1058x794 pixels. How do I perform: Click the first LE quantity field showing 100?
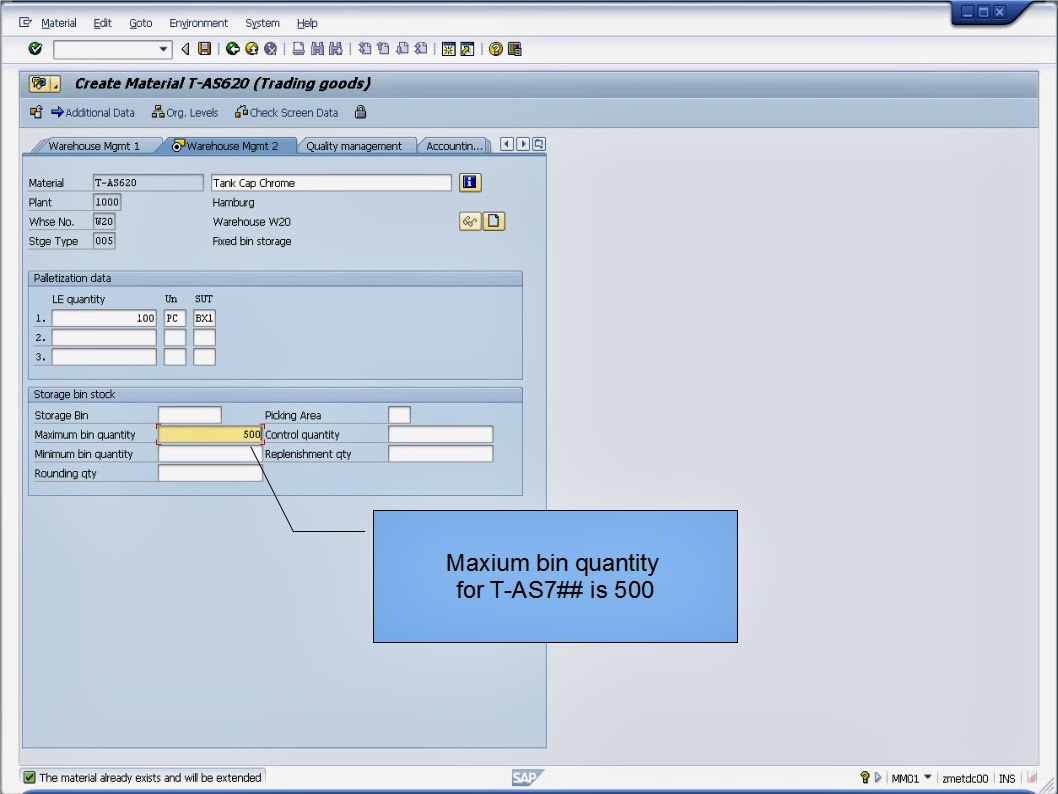pyautogui.click(x=104, y=318)
